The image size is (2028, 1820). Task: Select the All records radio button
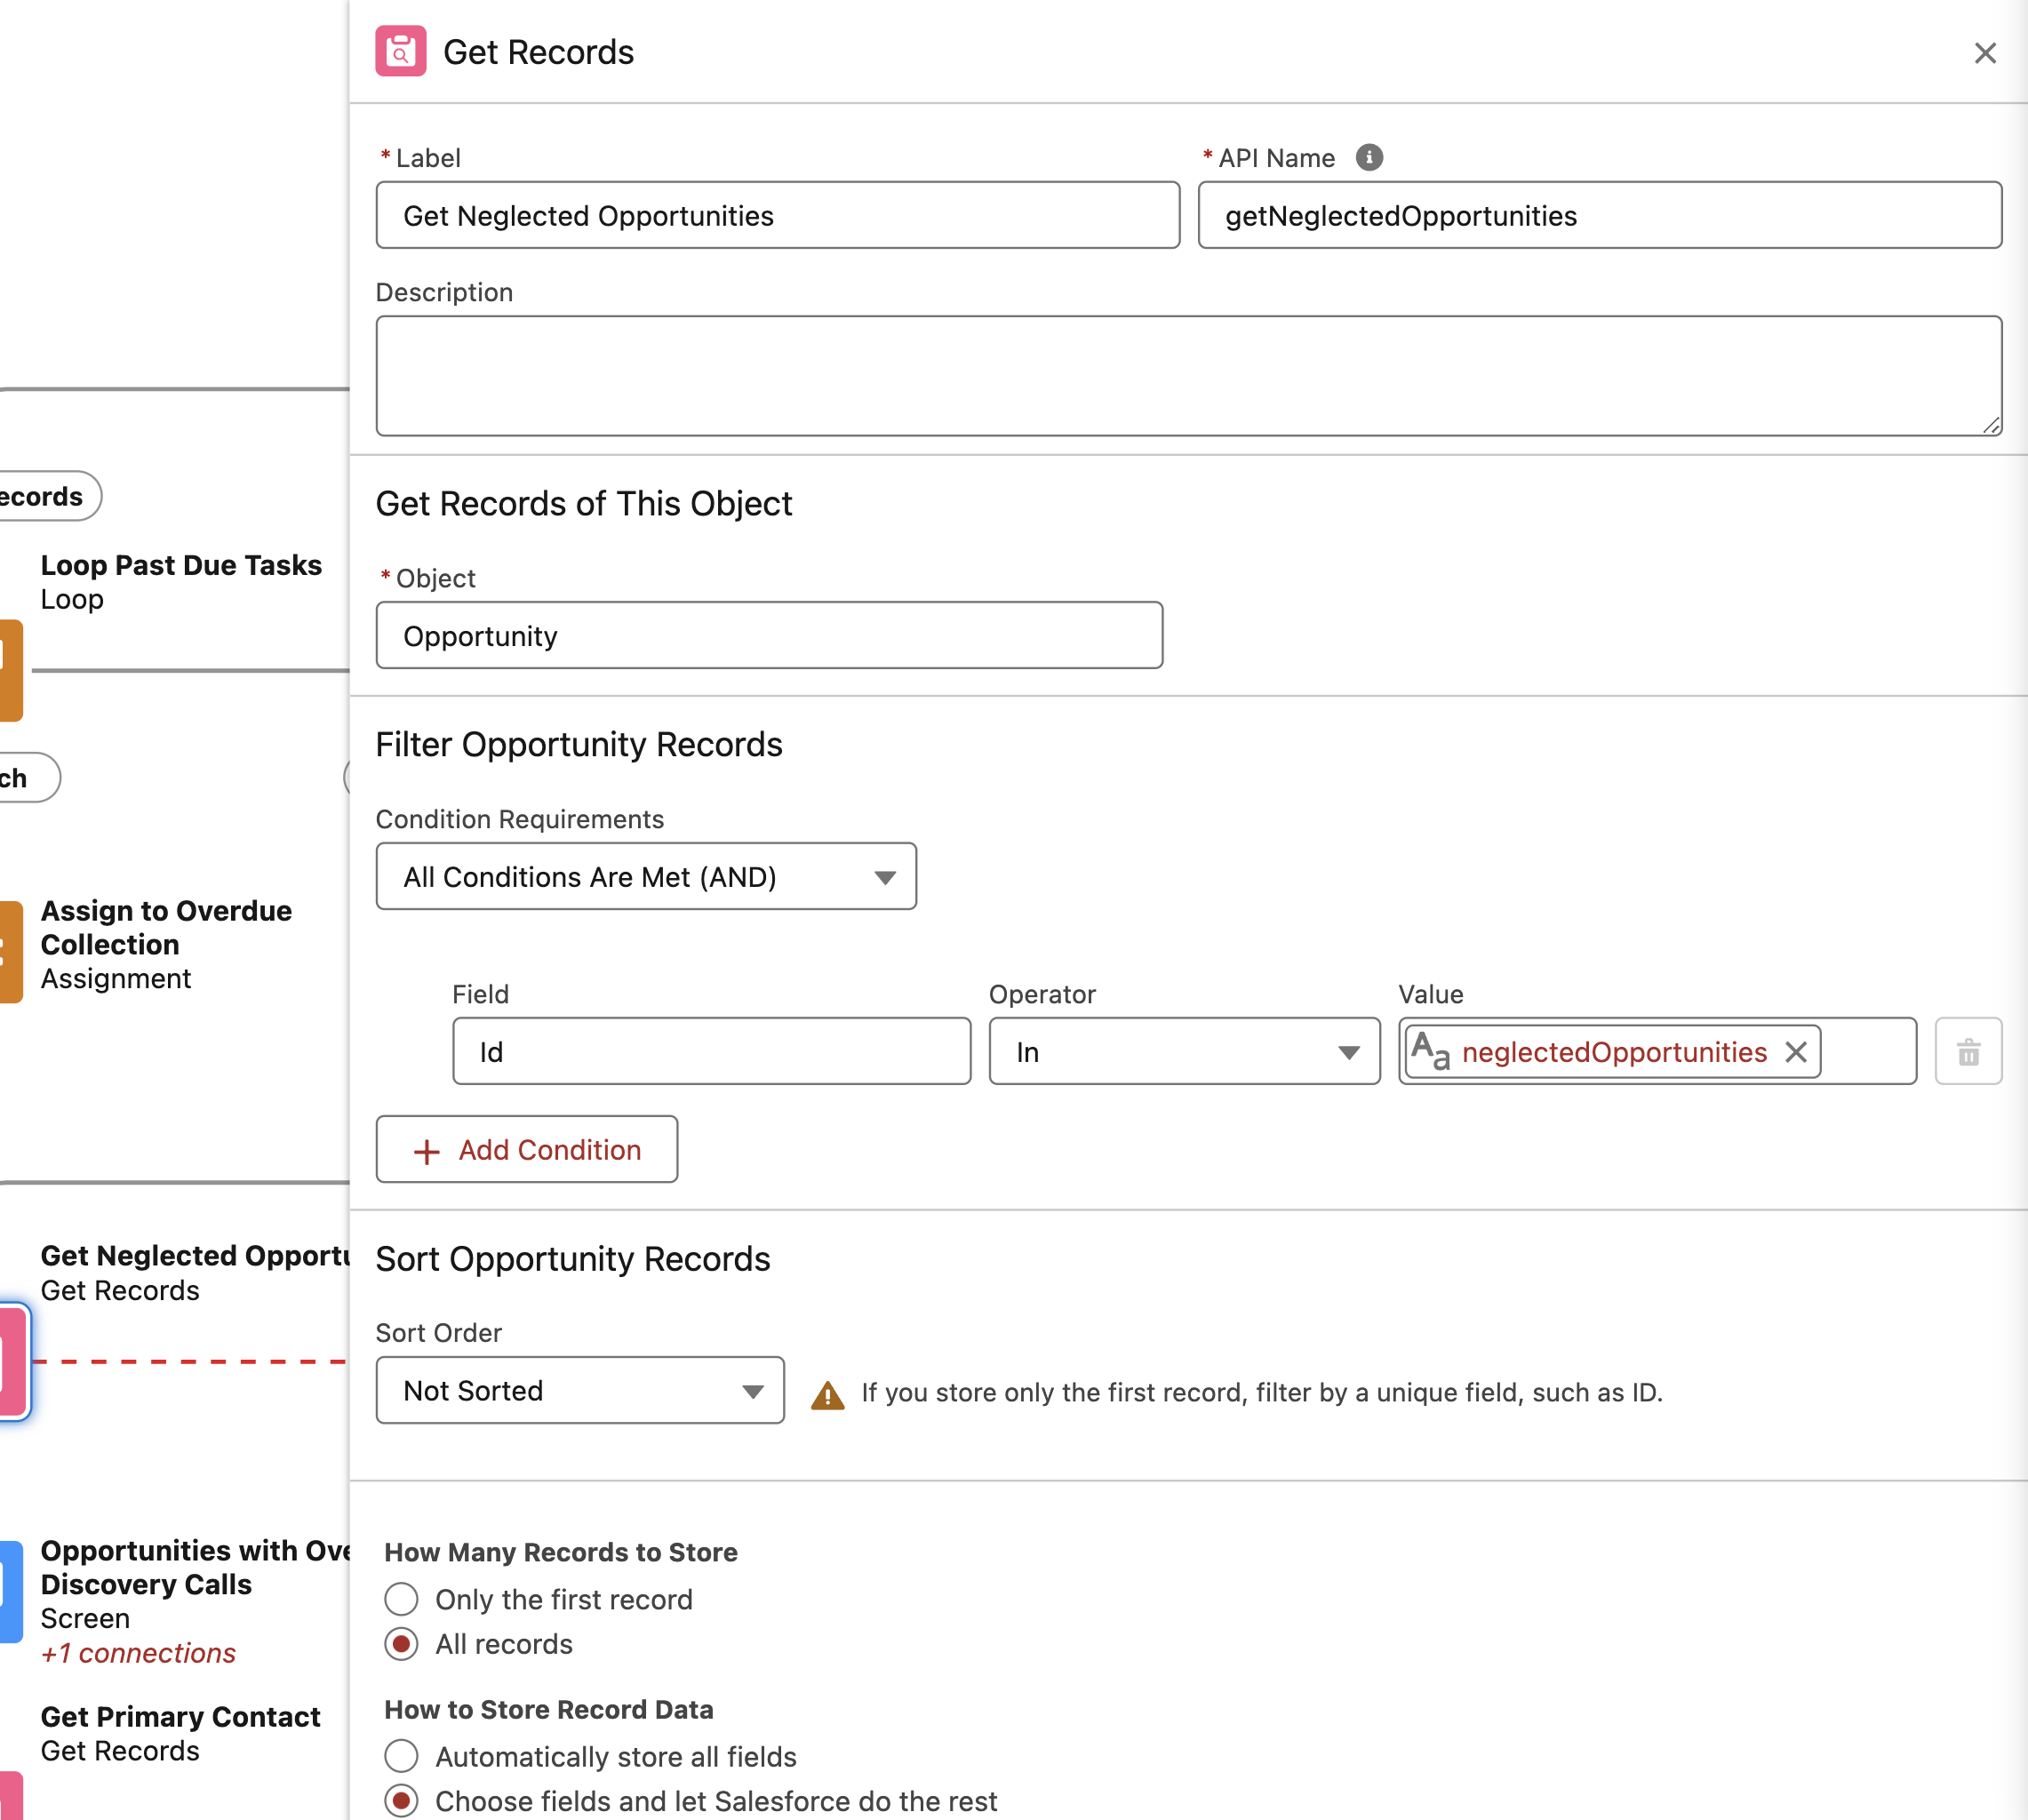pos(401,1644)
